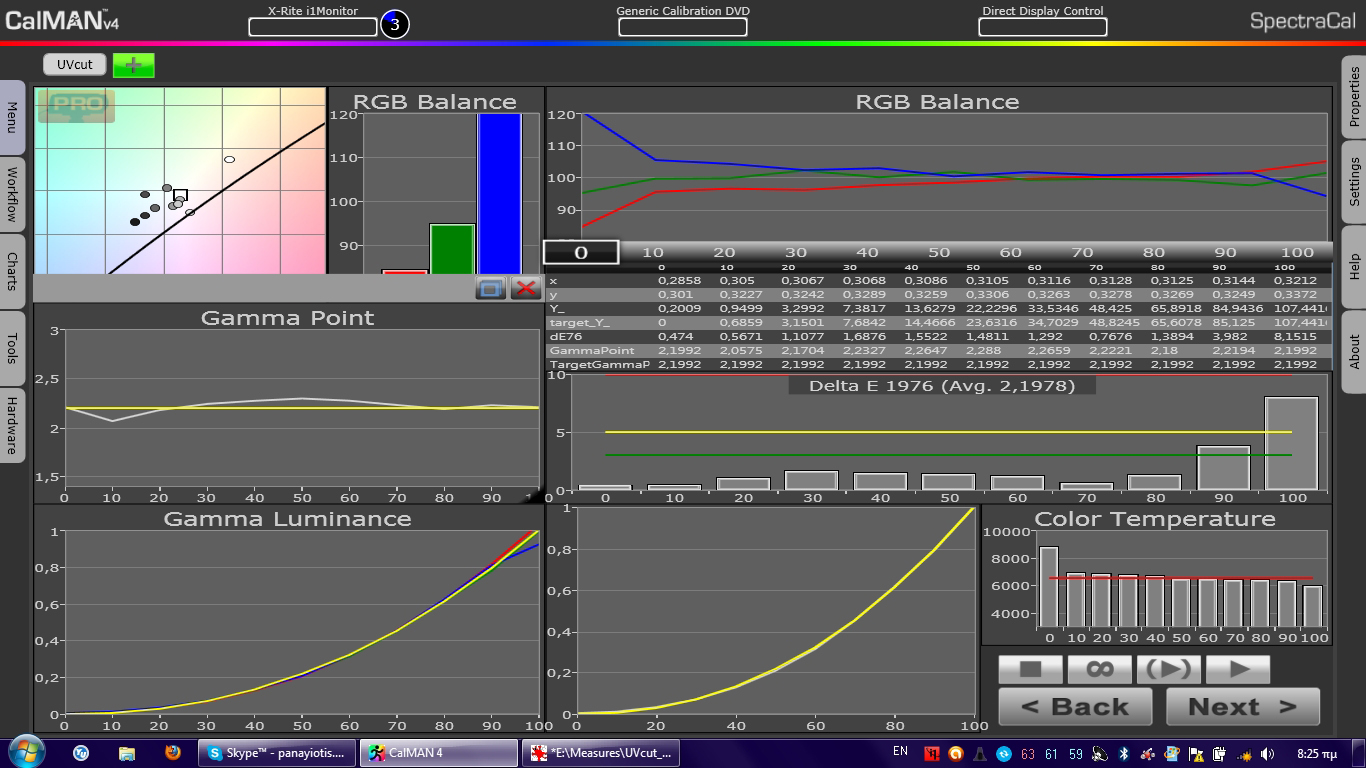
Task: Click the network signal tray icon
Action: [x=1244, y=753]
